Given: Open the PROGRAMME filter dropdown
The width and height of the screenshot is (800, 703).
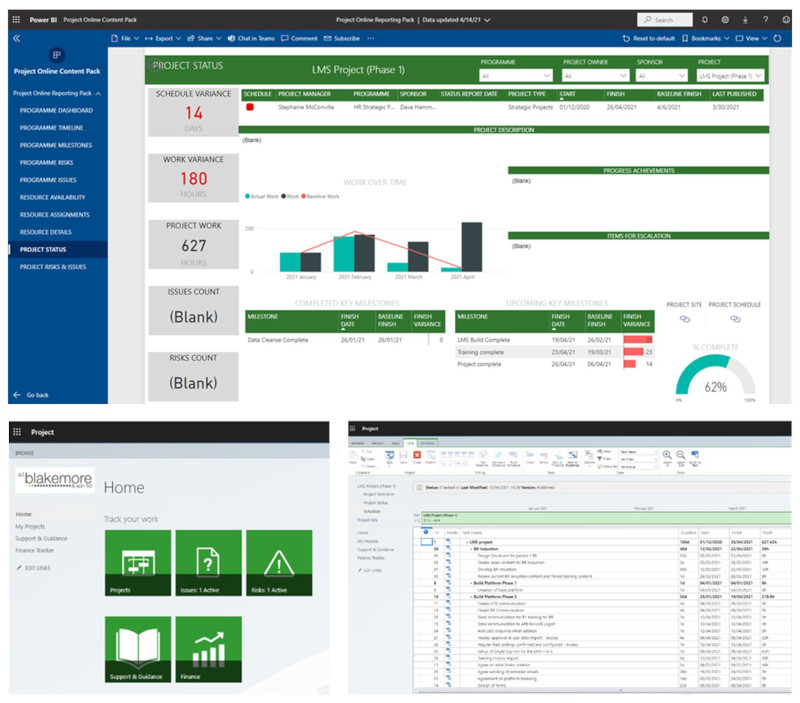Looking at the screenshot, I should click(x=516, y=76).
